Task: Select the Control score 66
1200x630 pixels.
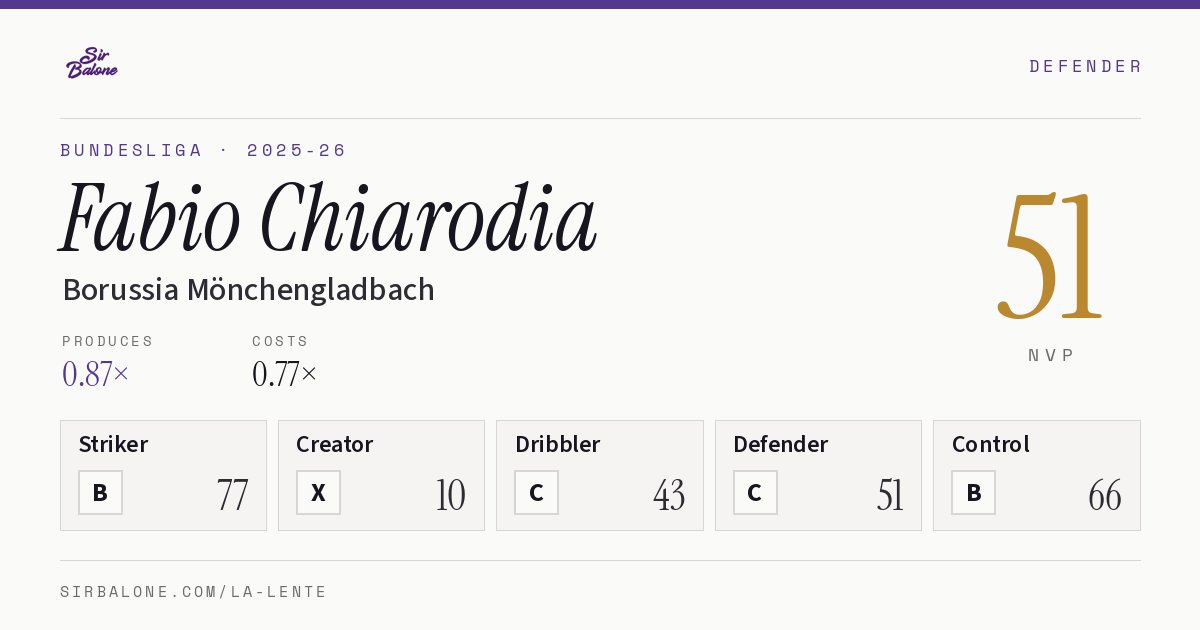Action: tap(1105, 495)
